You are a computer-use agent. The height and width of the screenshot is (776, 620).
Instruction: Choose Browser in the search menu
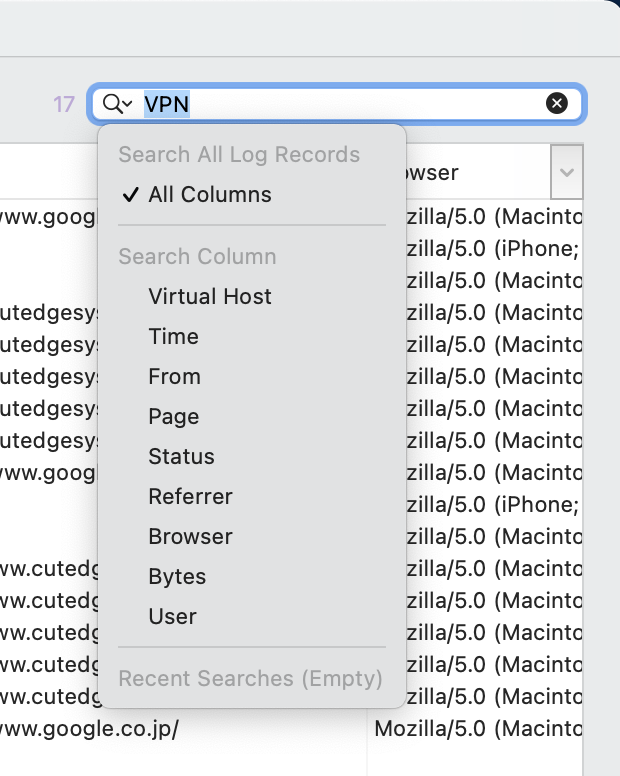click(x=190, y=536)
